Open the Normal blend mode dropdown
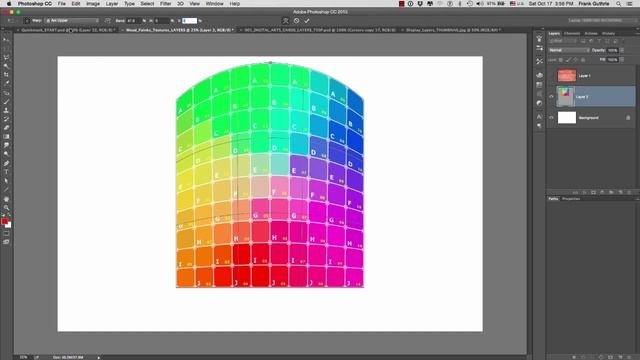 [x=569, y=50]
